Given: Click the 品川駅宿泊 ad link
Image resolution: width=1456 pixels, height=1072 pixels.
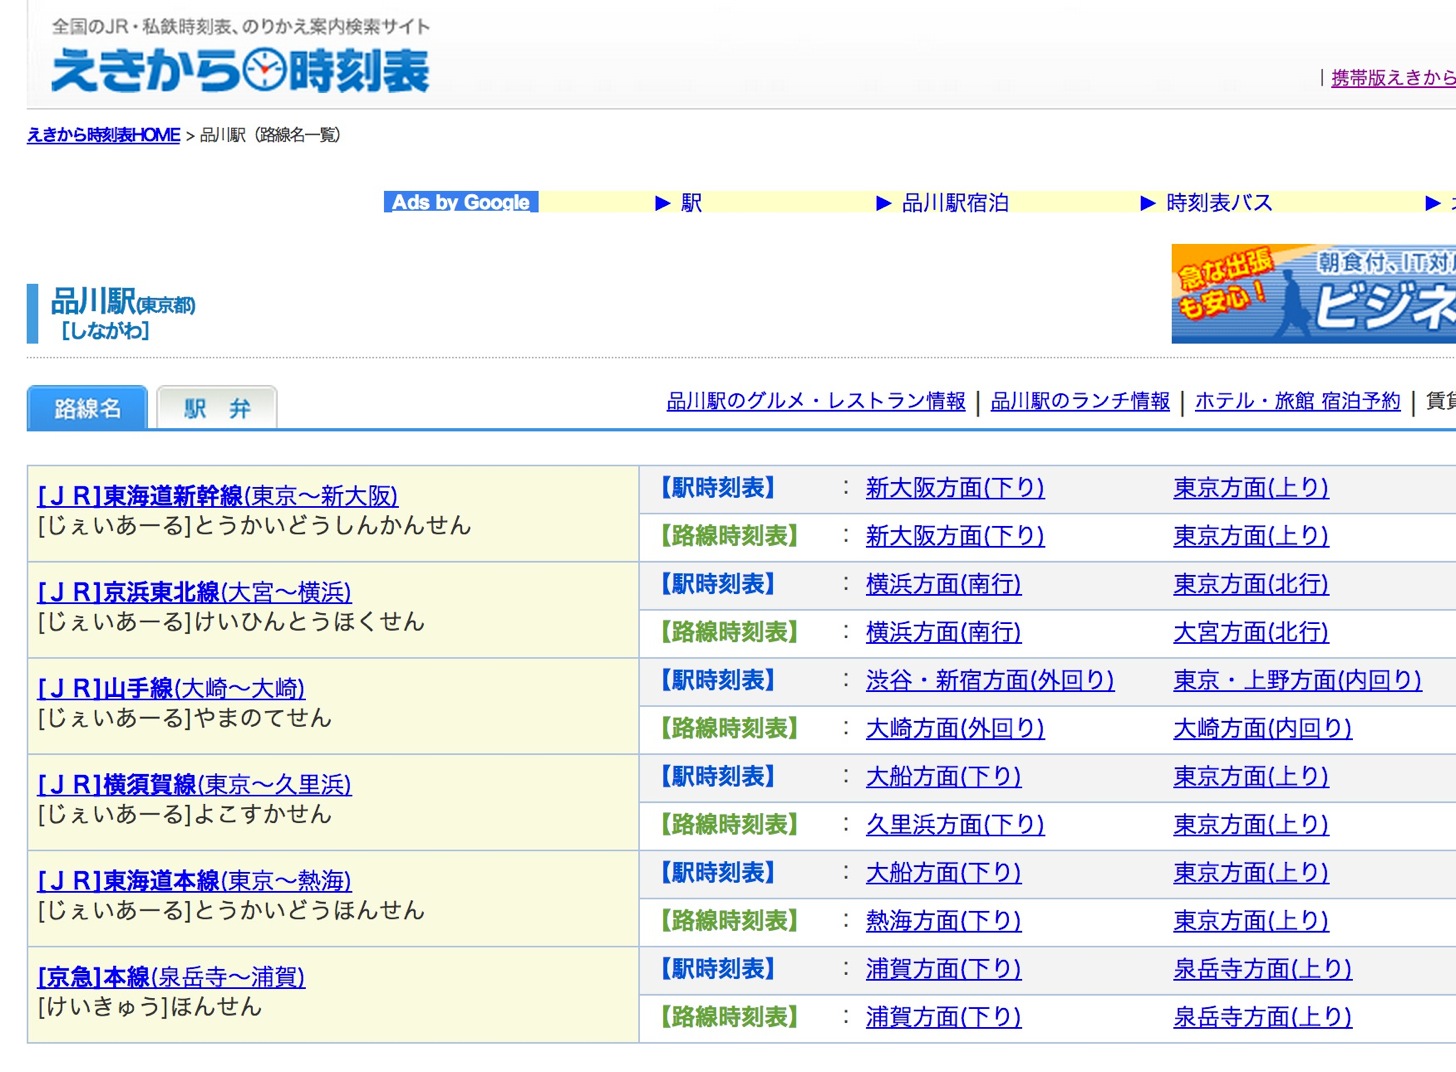Looking at the screenshot, I should (955, 203).
